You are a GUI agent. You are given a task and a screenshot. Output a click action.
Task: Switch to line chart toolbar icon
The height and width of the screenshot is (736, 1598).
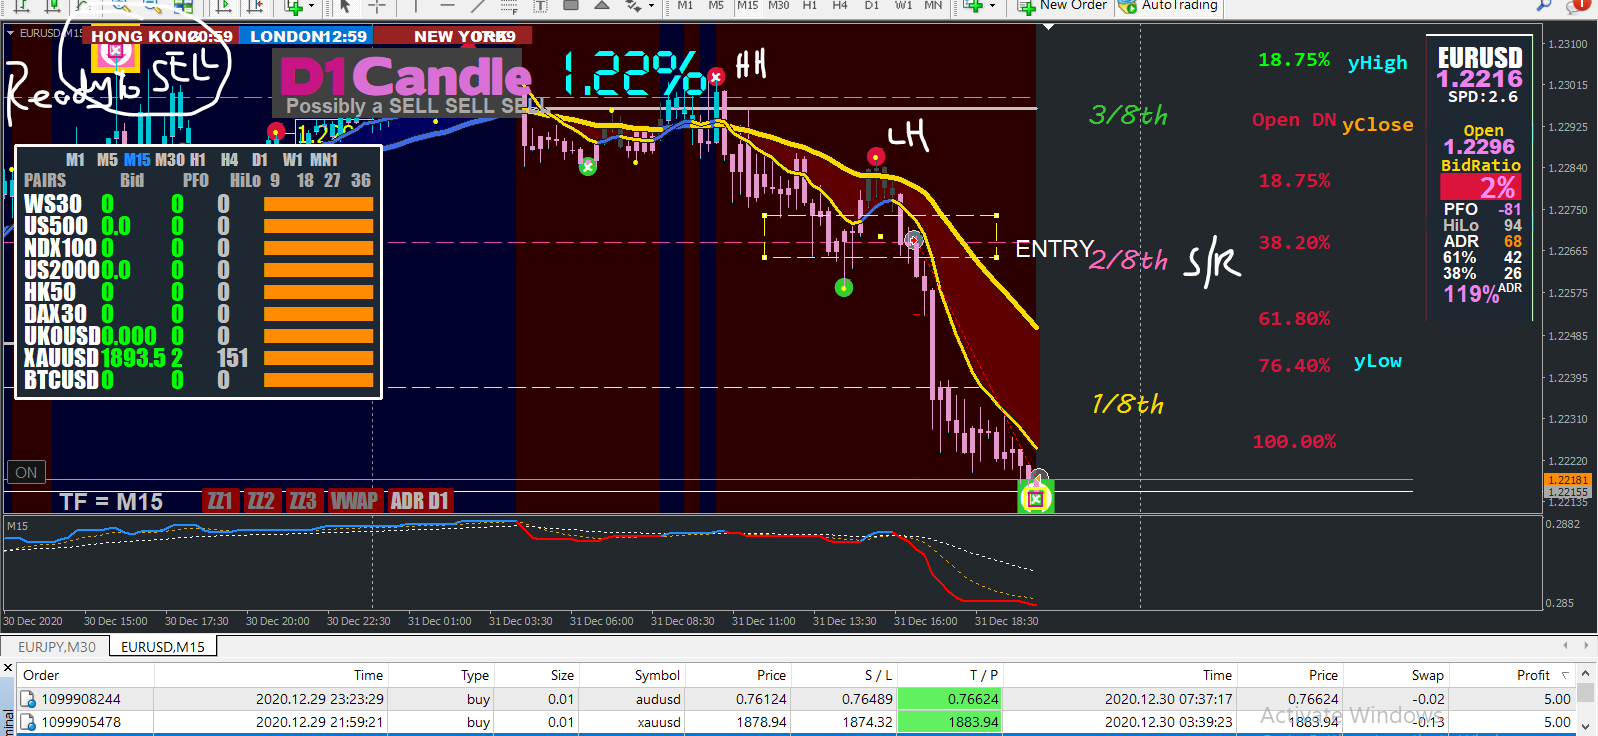click(84, 5)
